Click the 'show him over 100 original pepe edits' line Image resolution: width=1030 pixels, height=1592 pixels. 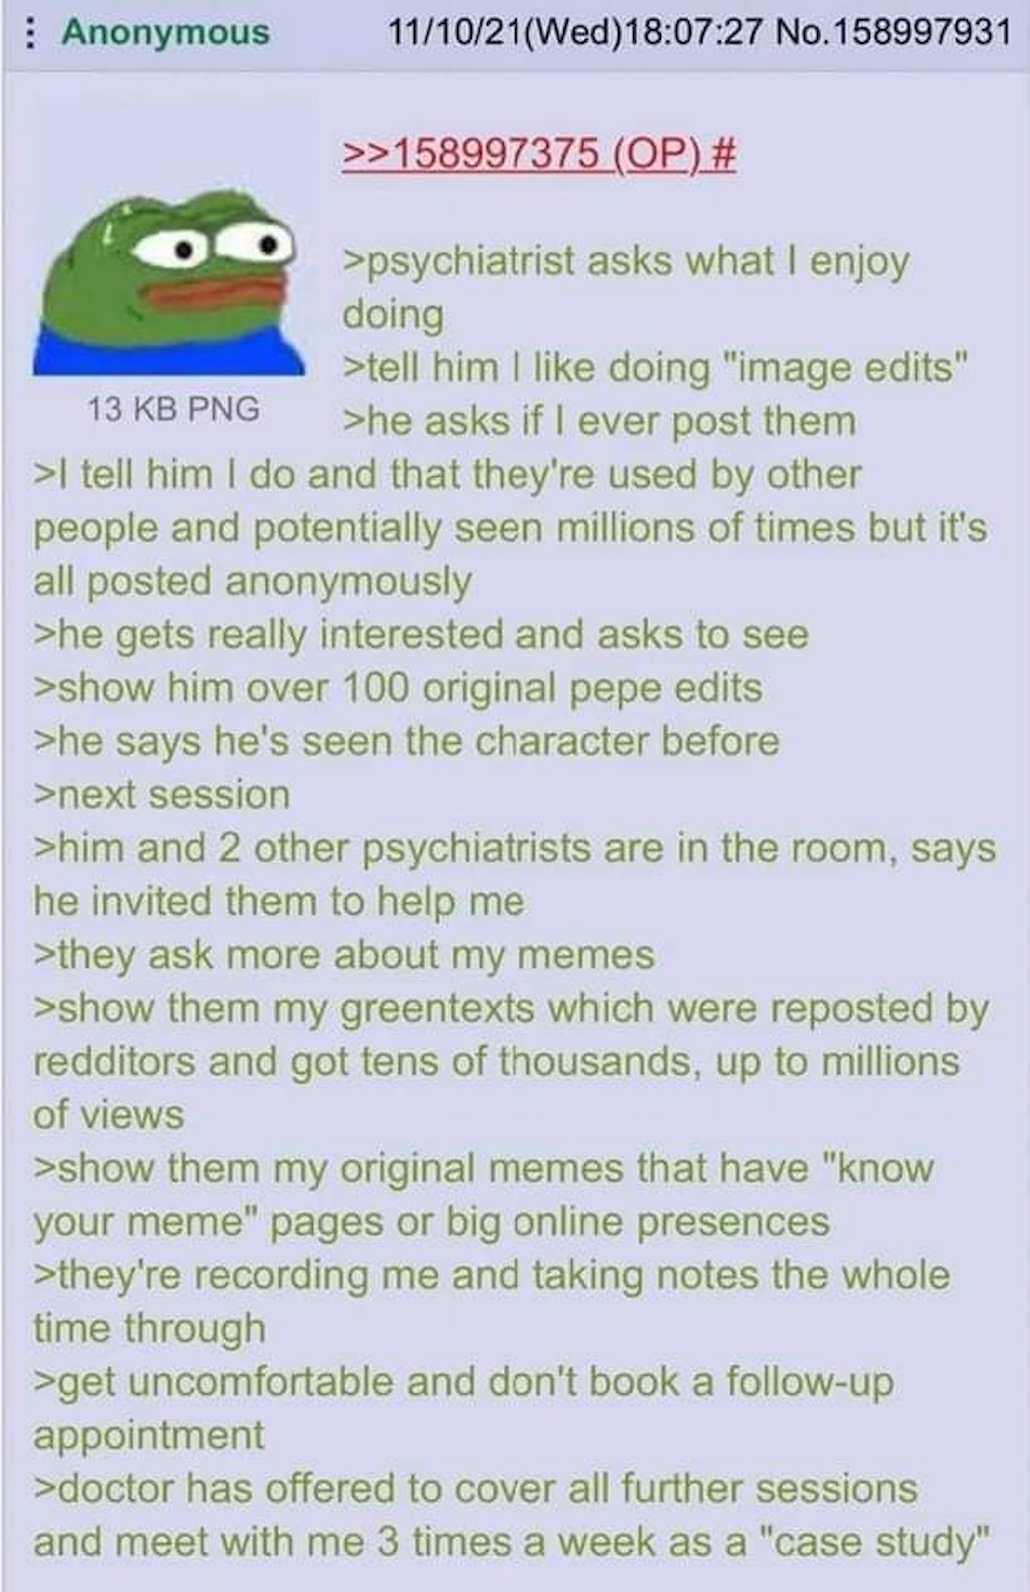click(398, 687)
